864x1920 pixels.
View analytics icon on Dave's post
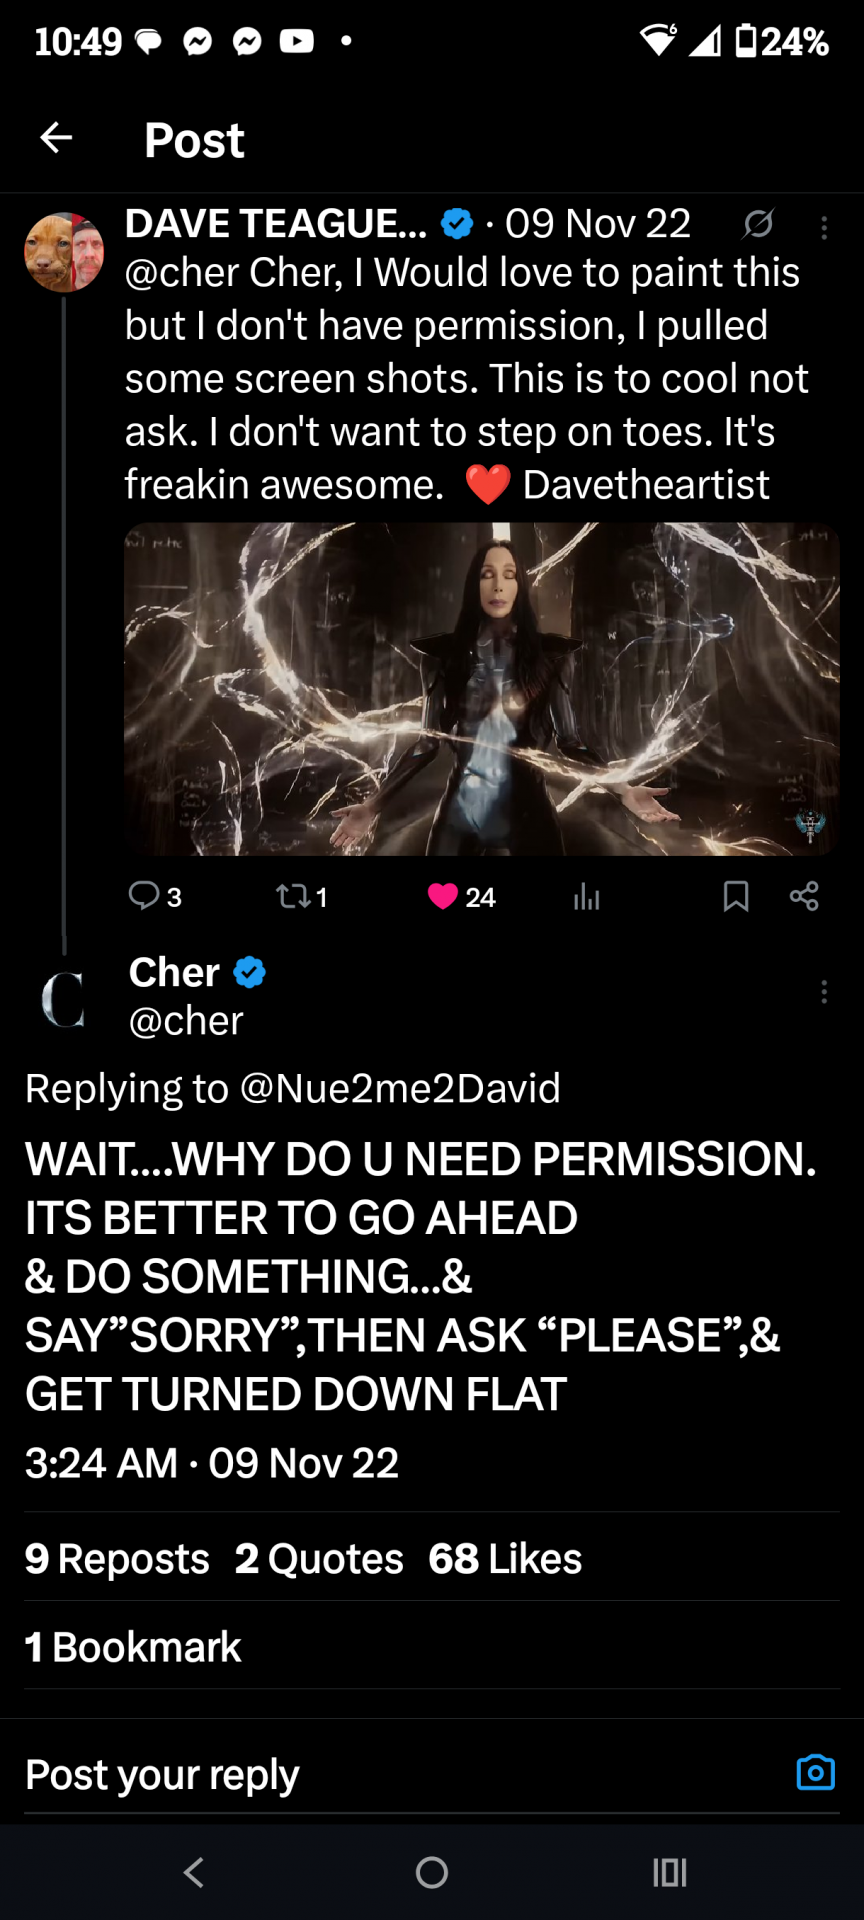tap(587, 897)
